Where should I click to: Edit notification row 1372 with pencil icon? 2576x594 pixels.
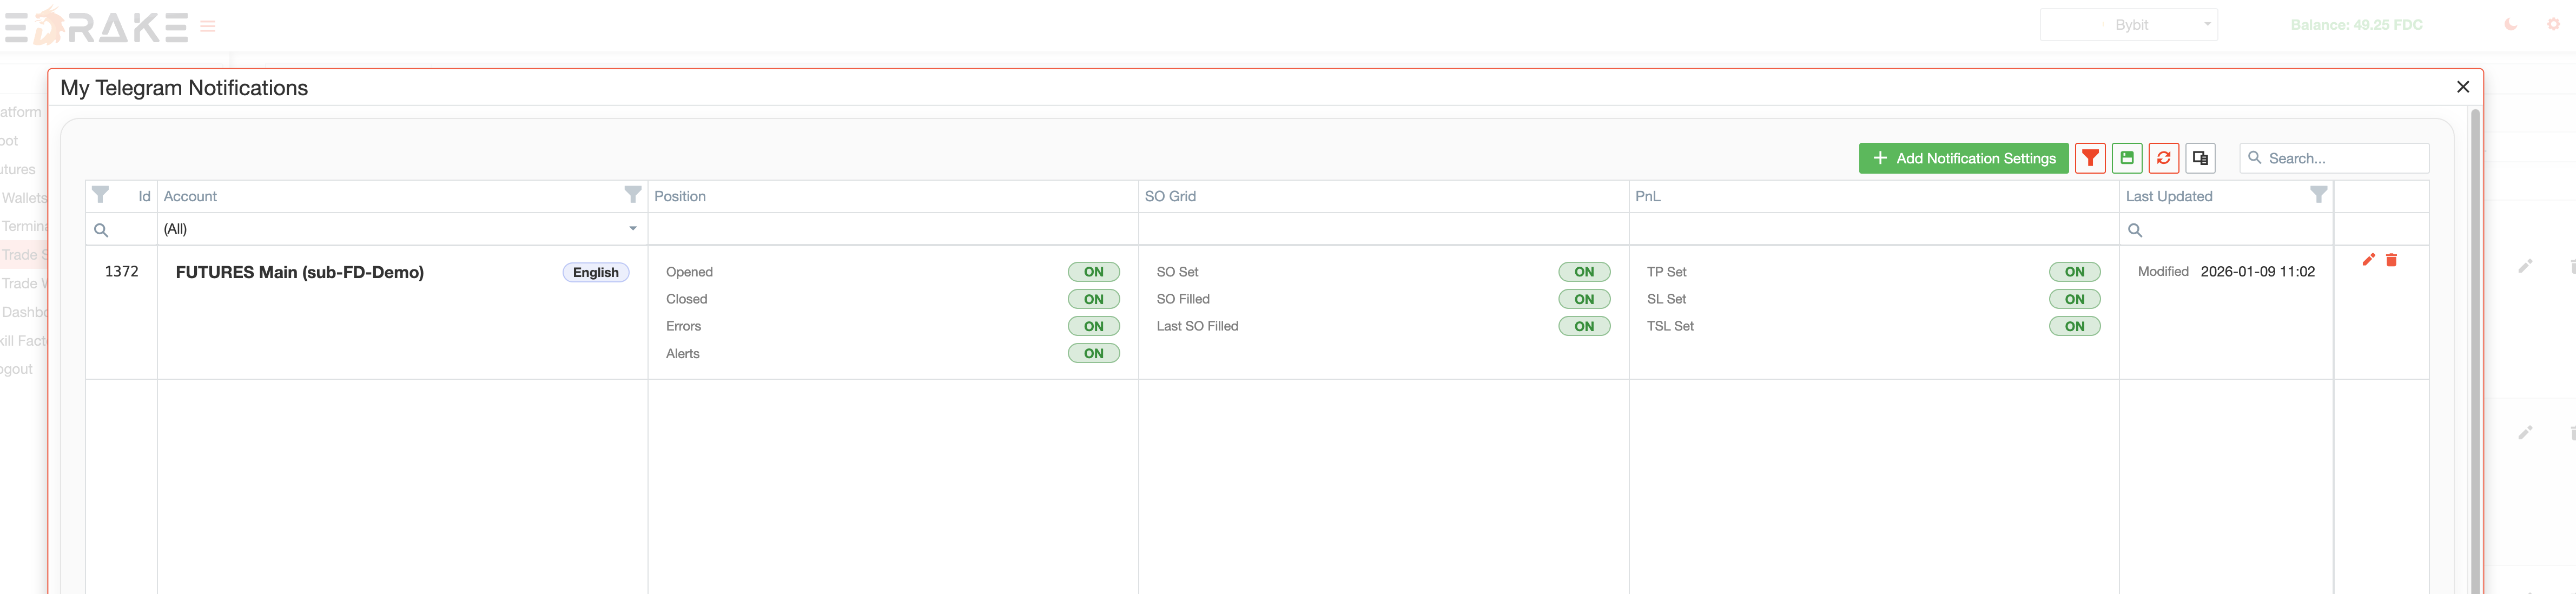click(x=2368, y=260)
